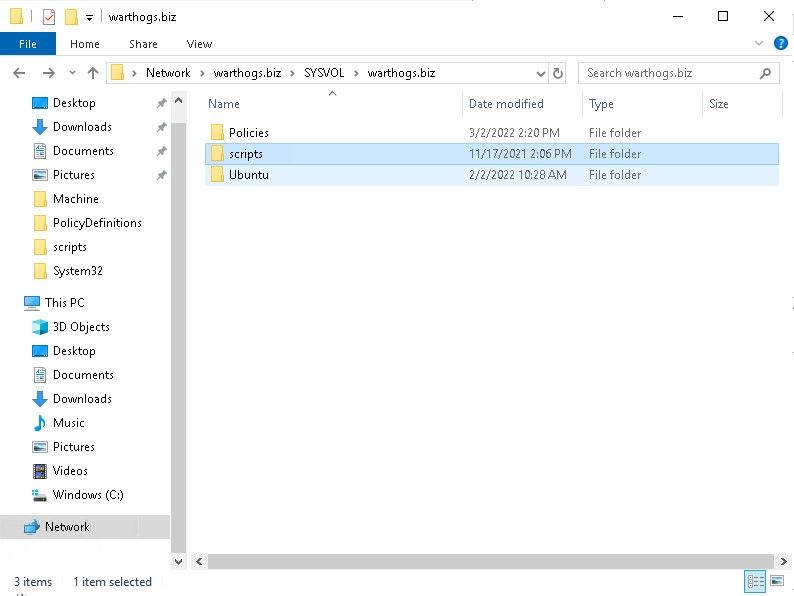This screenshot has height=596, width=794.
Task: Expand the chevron after SYSVOL in address bar
Action: 356,73
